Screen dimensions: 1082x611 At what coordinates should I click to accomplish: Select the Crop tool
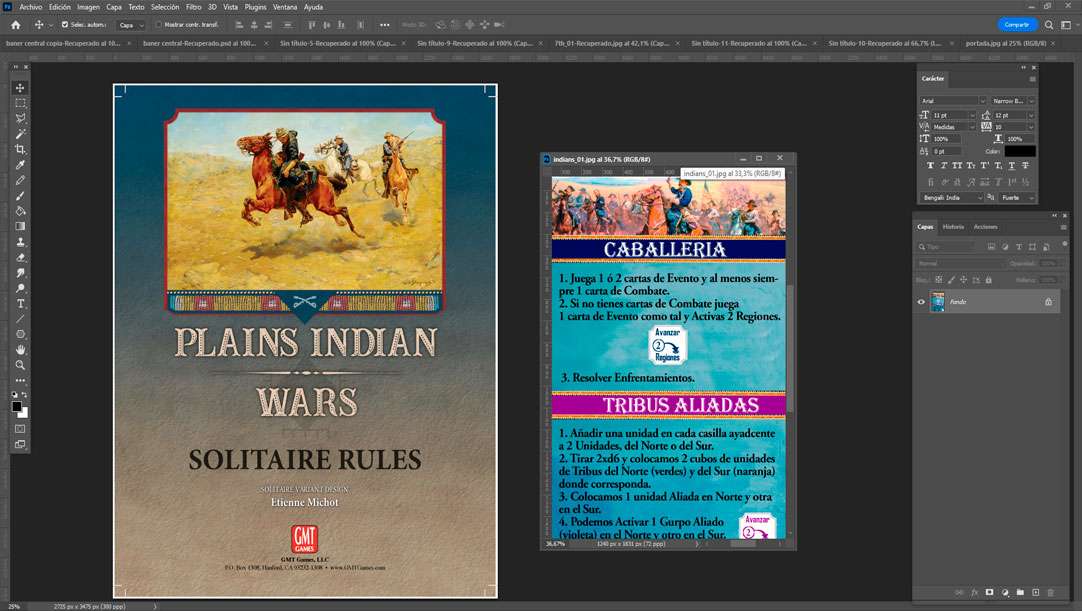pos(20,149)
